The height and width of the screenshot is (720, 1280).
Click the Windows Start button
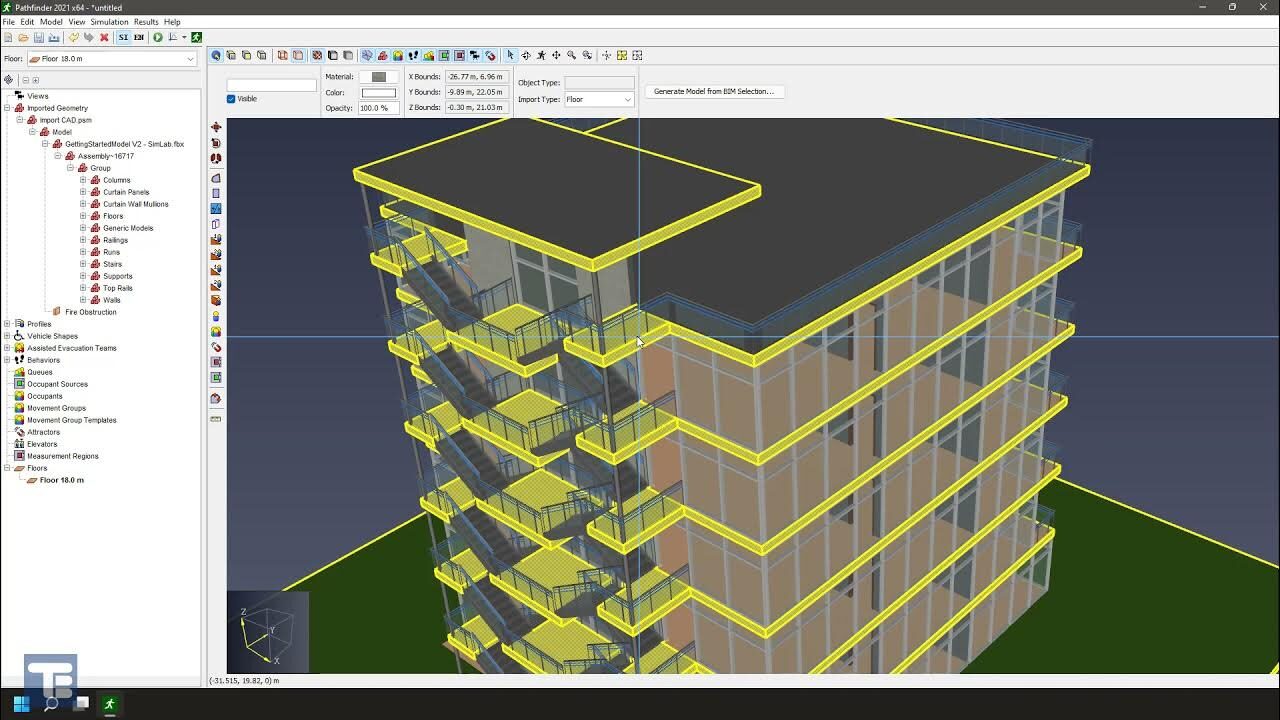click(21, 704)
